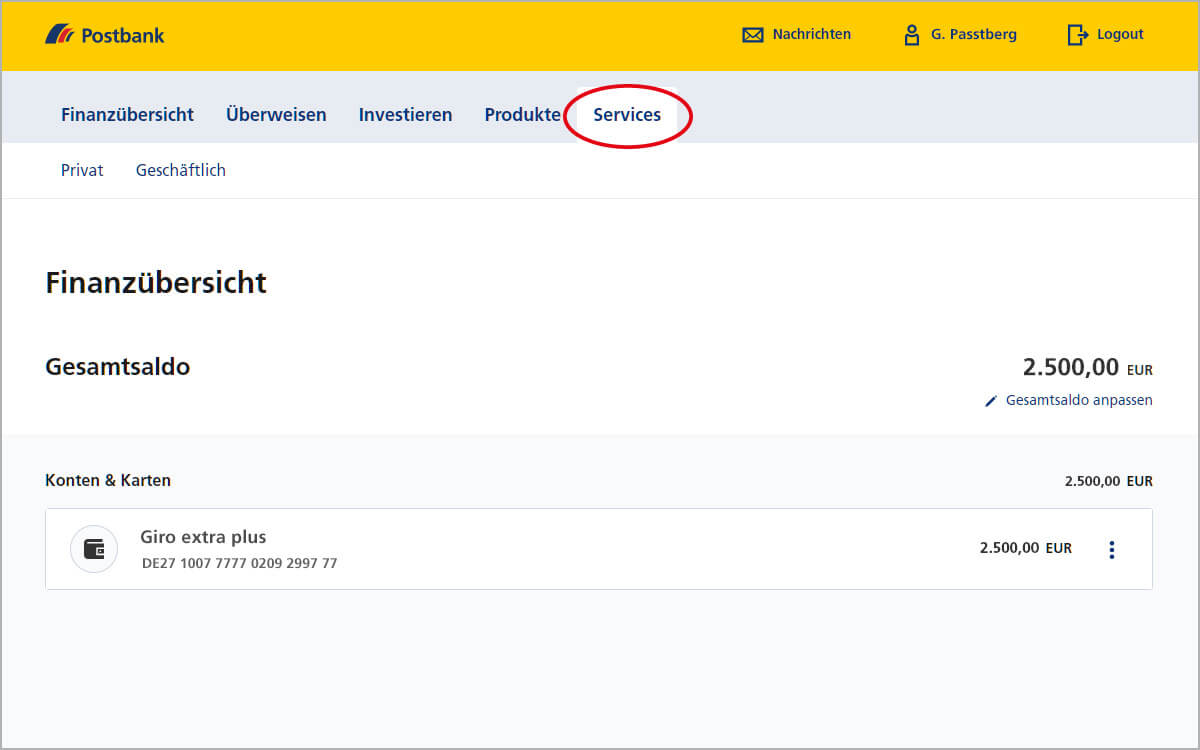Click the Logout link
The height and width of the screenshot is (750, 1200).
click(1120, 34)
